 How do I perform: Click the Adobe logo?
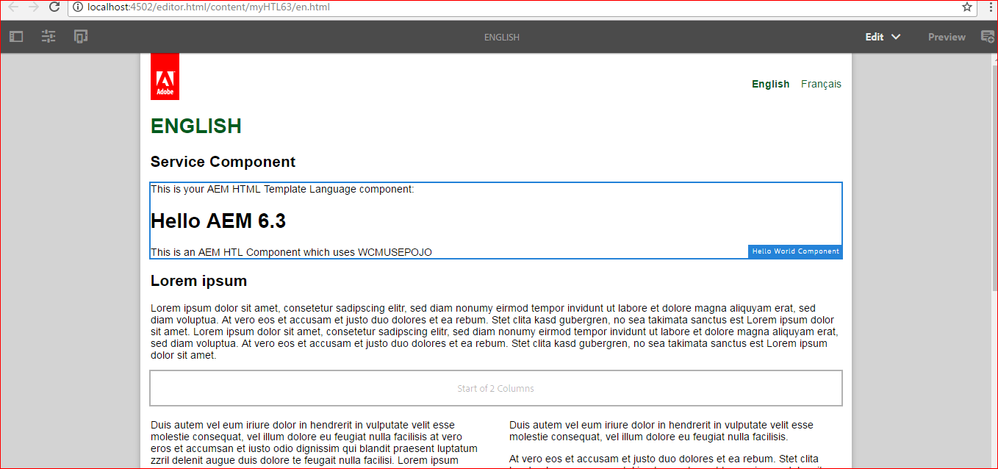pyautogui.click(x=165, y=77)
